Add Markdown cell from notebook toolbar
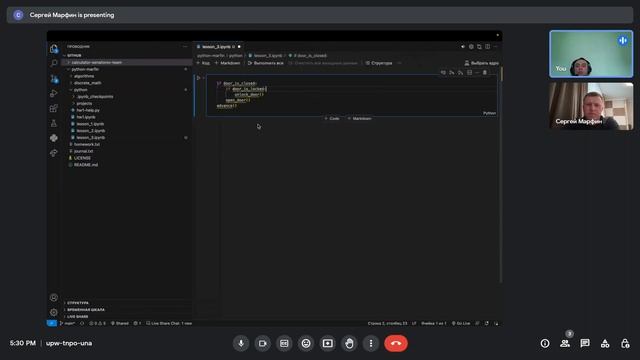This screenshot has height=360, width=640. pyautogui.click(x=228, y=63)
